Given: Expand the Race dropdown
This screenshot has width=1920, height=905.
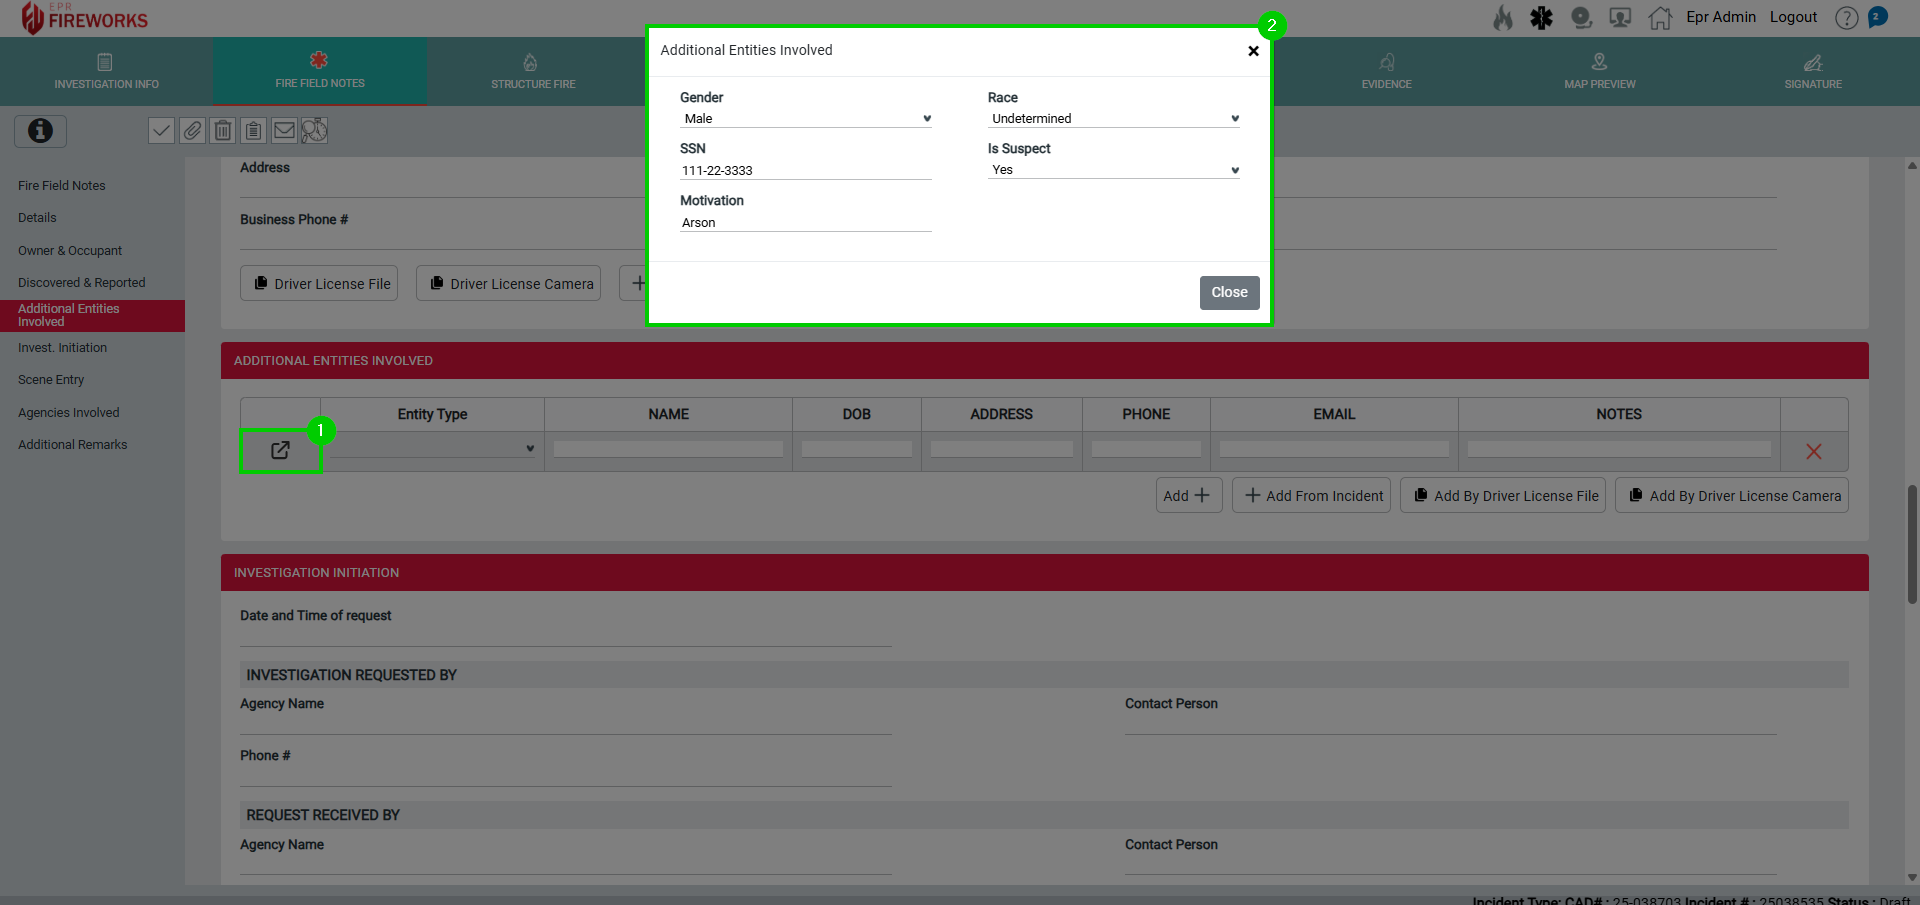Looking at the screenshot, I should (1113, 118).
